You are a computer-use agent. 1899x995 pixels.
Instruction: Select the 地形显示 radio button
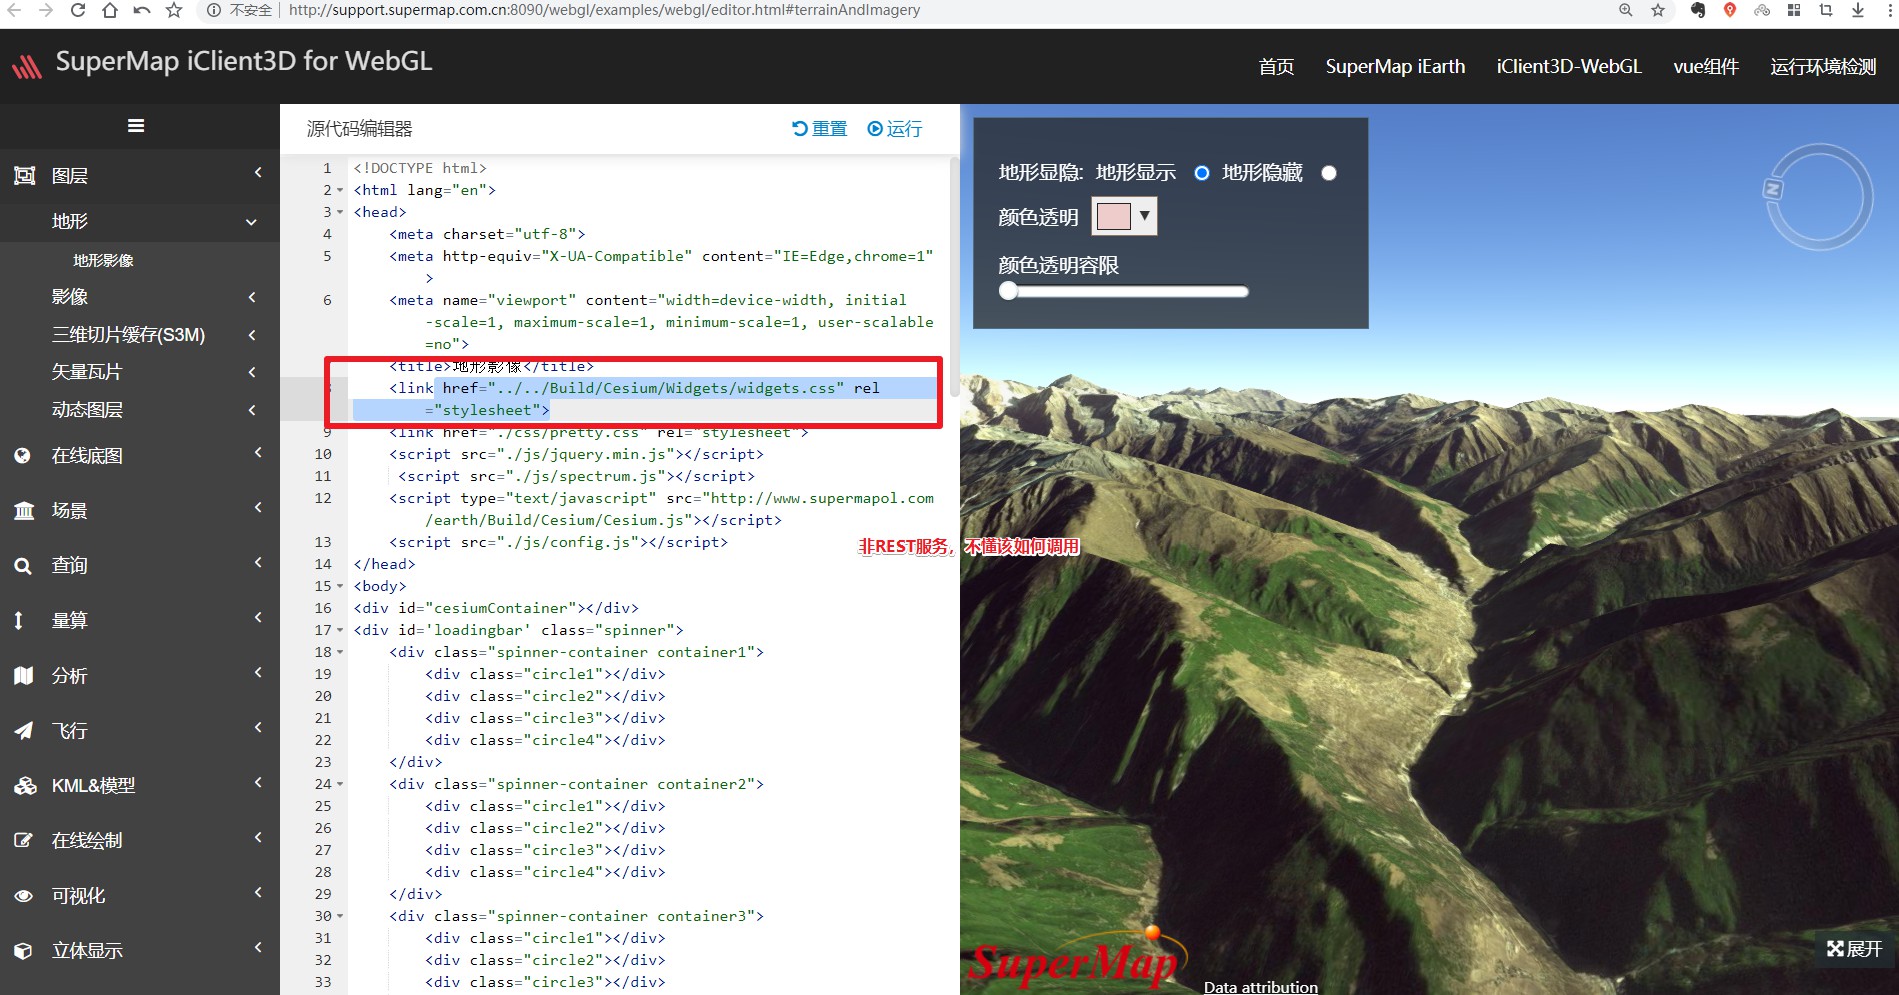click(x=1202, y=173)
